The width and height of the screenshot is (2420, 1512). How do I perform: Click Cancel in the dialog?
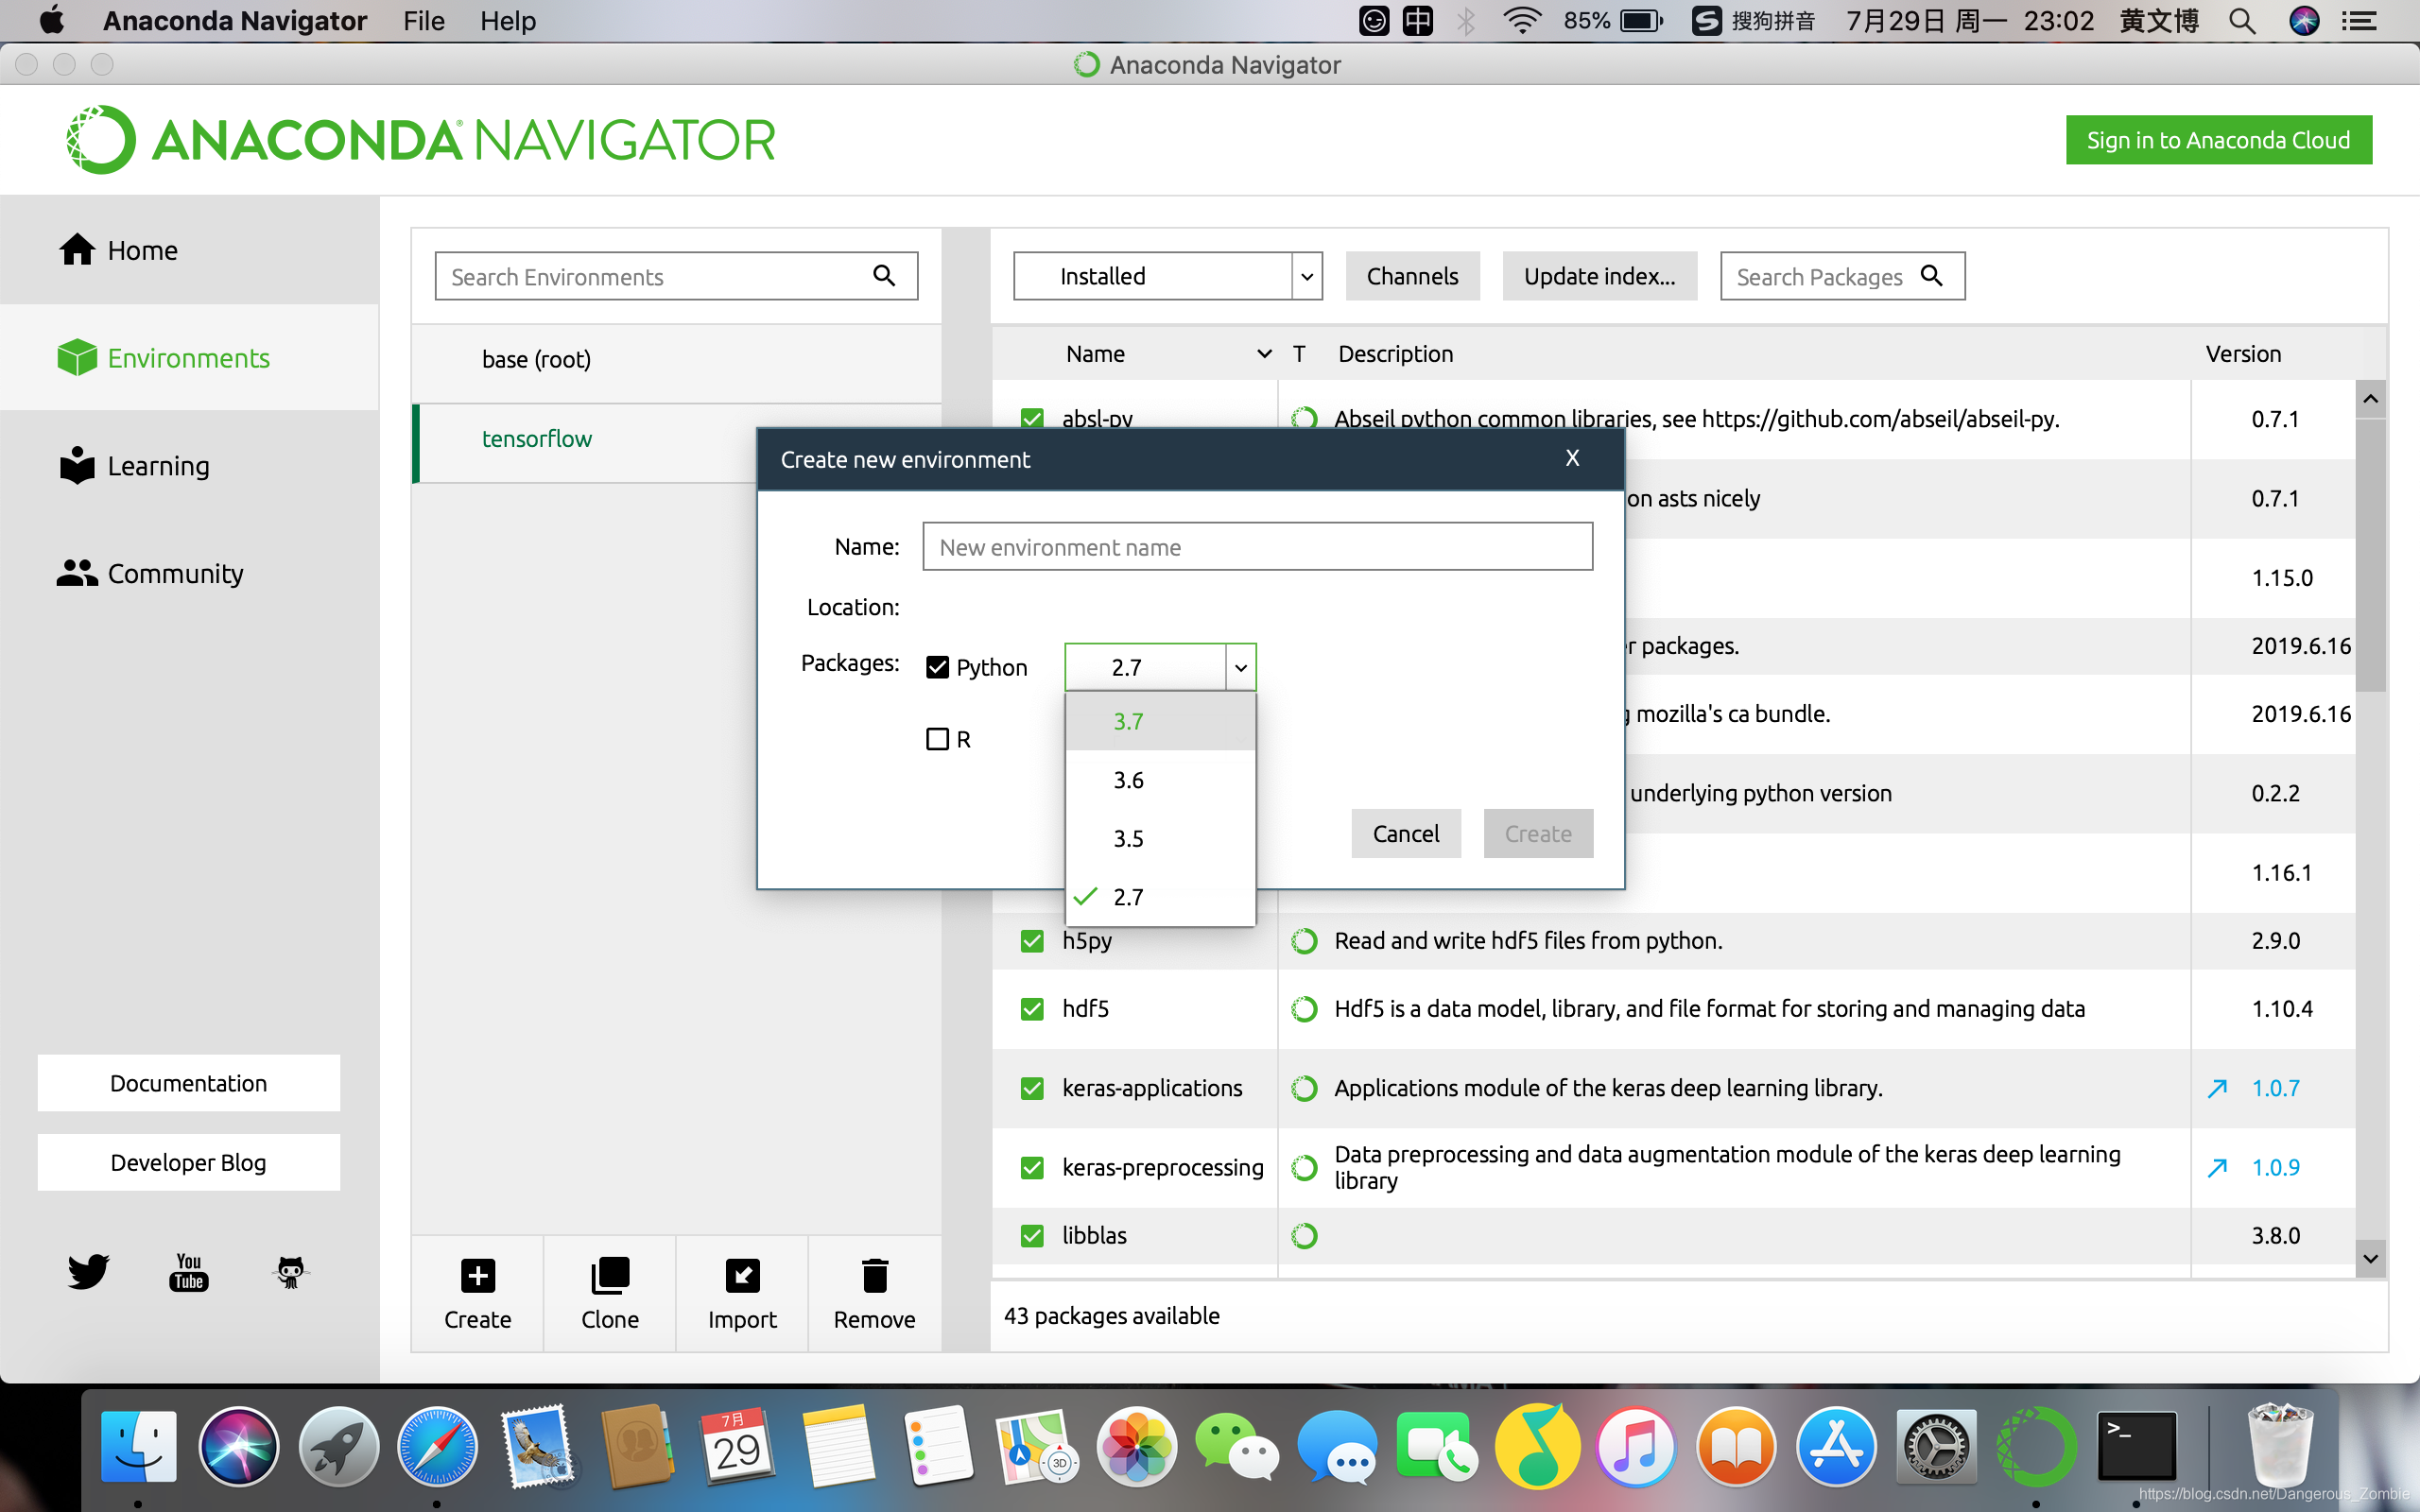pos(1406,833)
